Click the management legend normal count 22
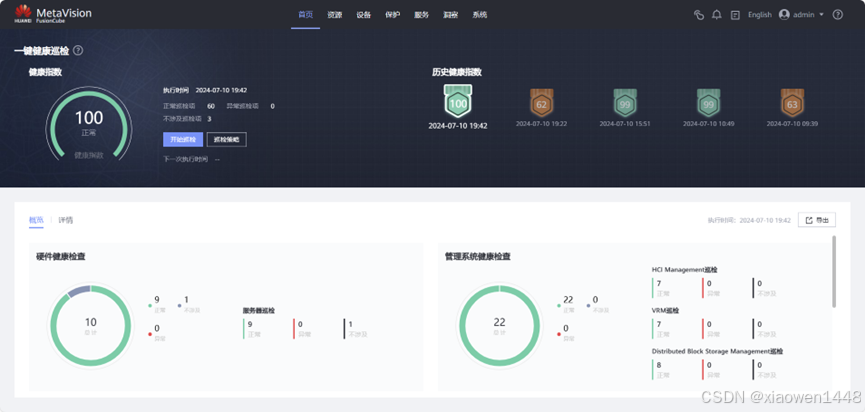865x412 pixels. (568, 300)
